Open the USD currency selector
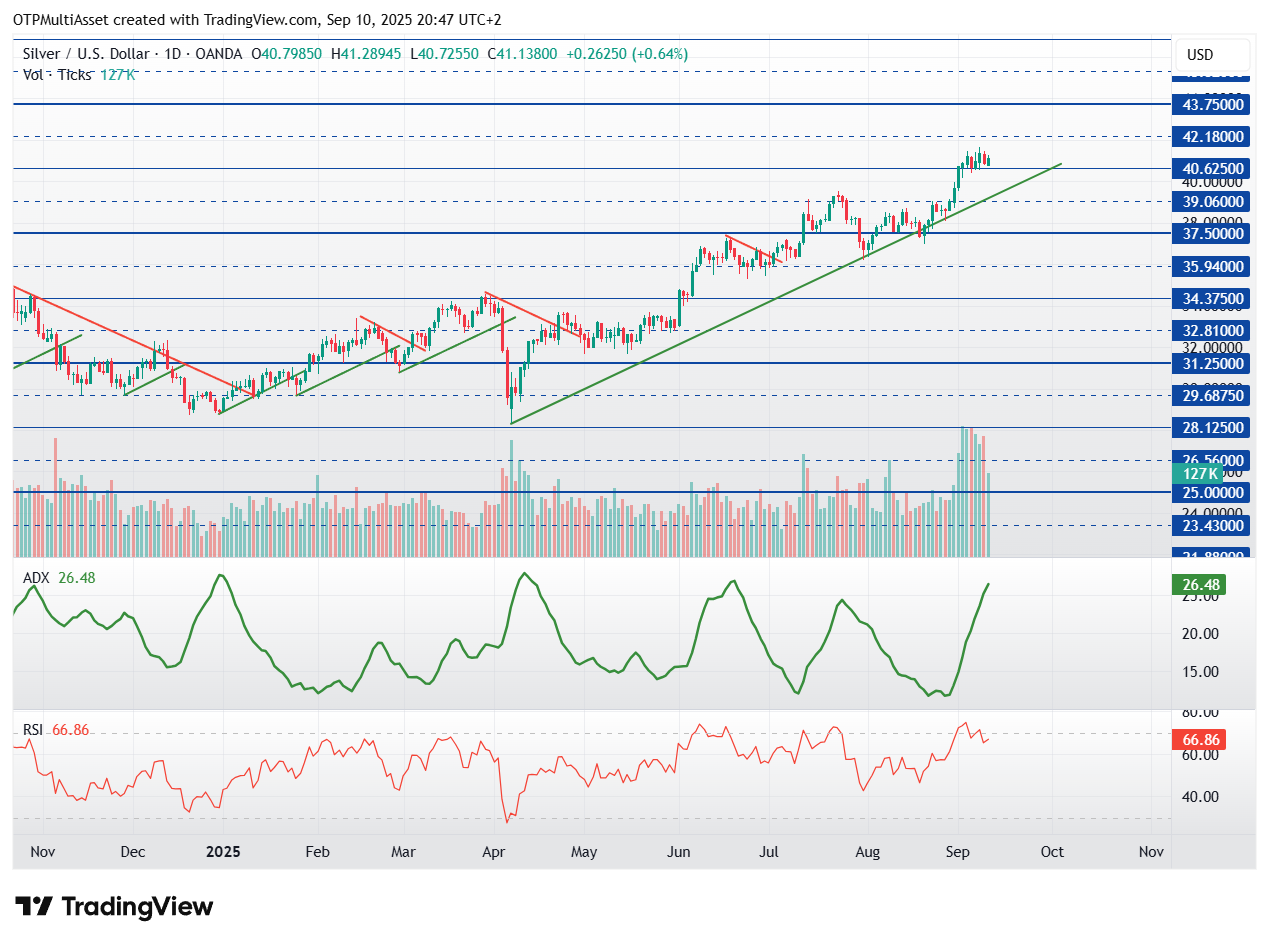Image resolution: width=1269 pixels, height=944 pixels. point(1213,54)
